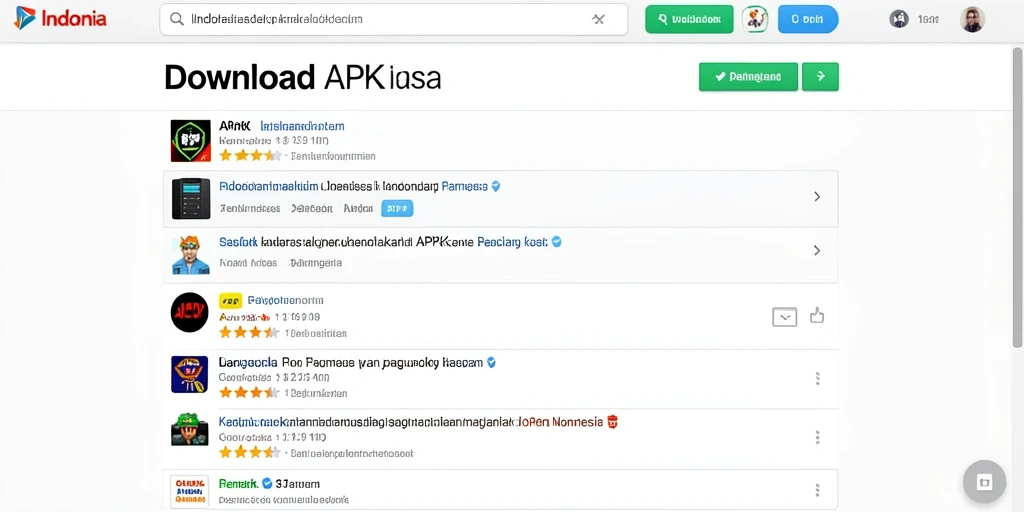Viewport: 1024px width, 512px height.
Task: Expand the Sasfutk row chevron
Action: [x=817, y=250]
